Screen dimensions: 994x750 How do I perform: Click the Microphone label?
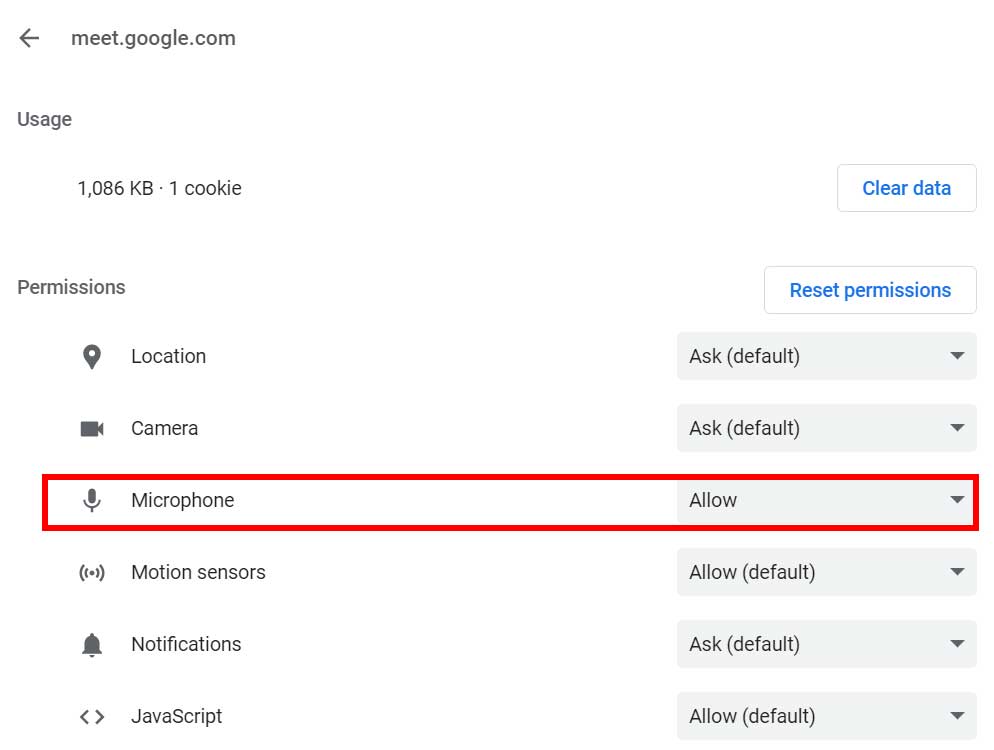(183, 500)
